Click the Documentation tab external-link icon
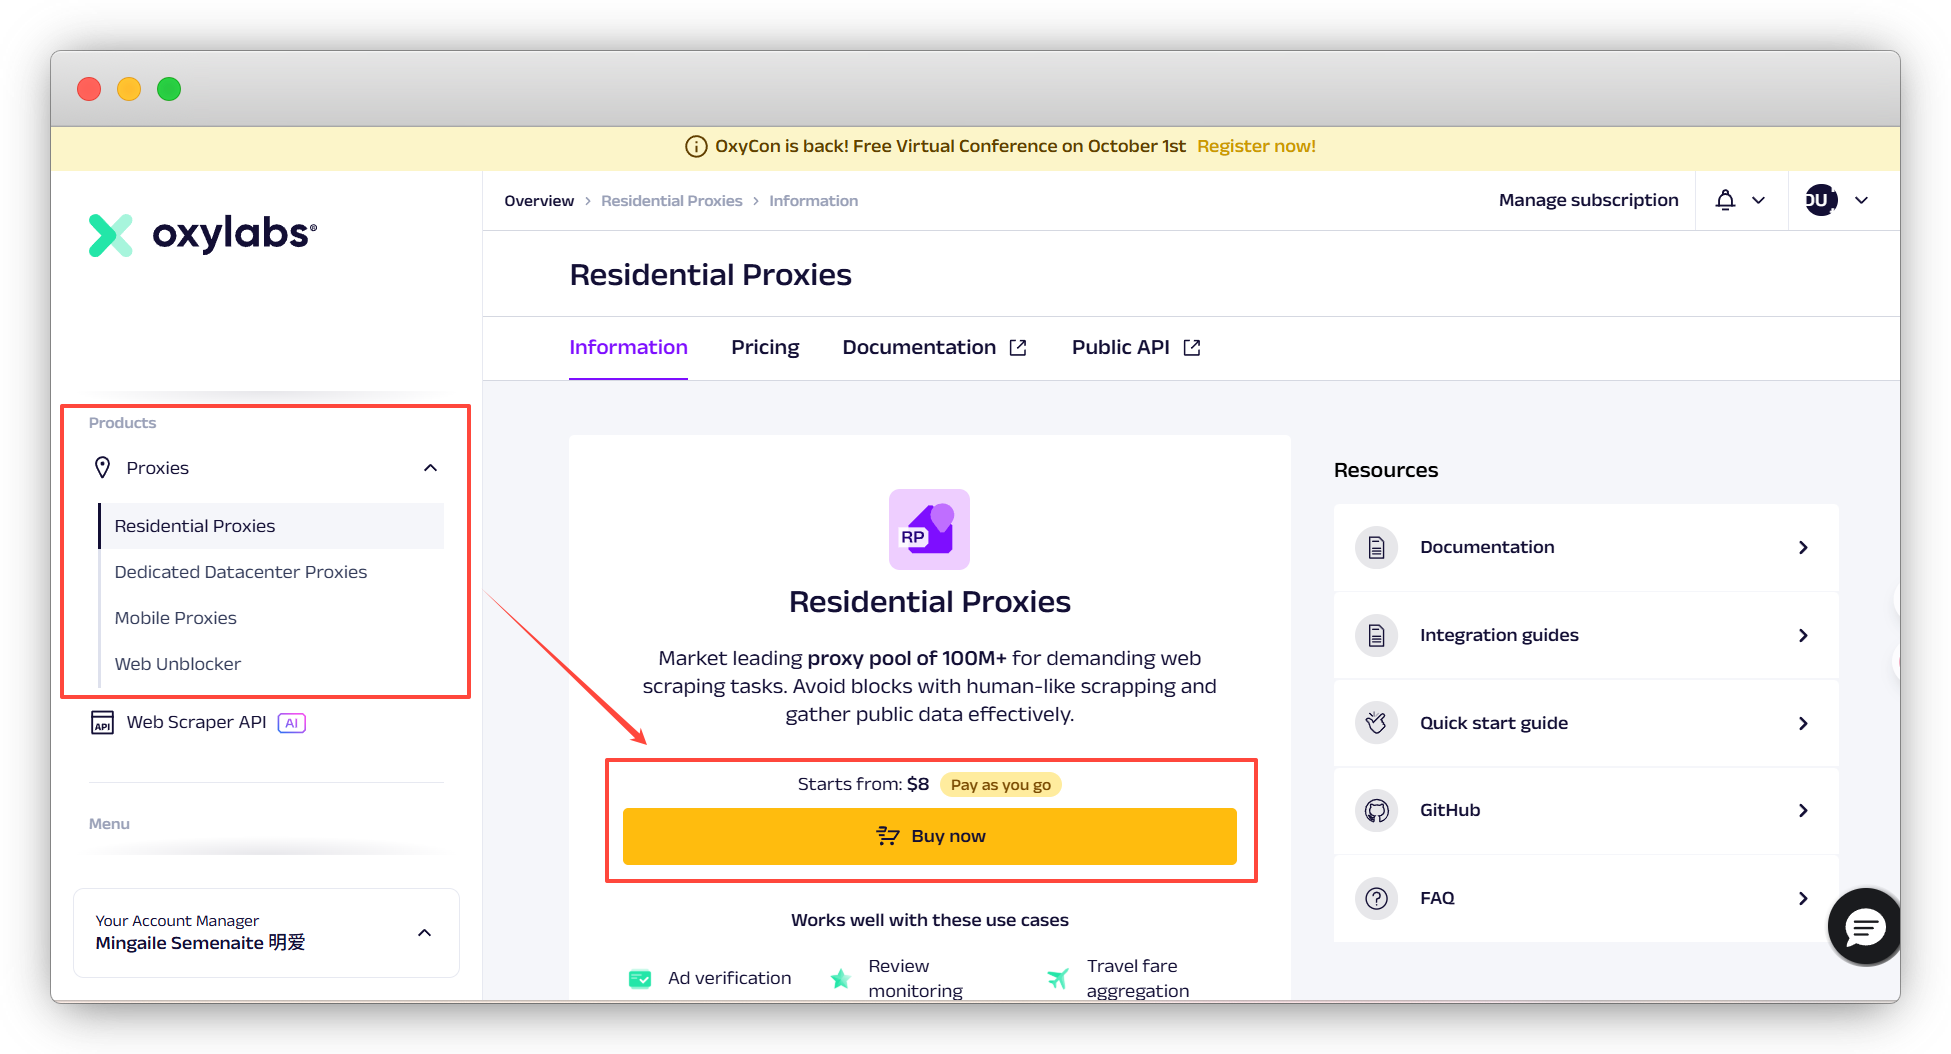 [x=1018, y=347]
